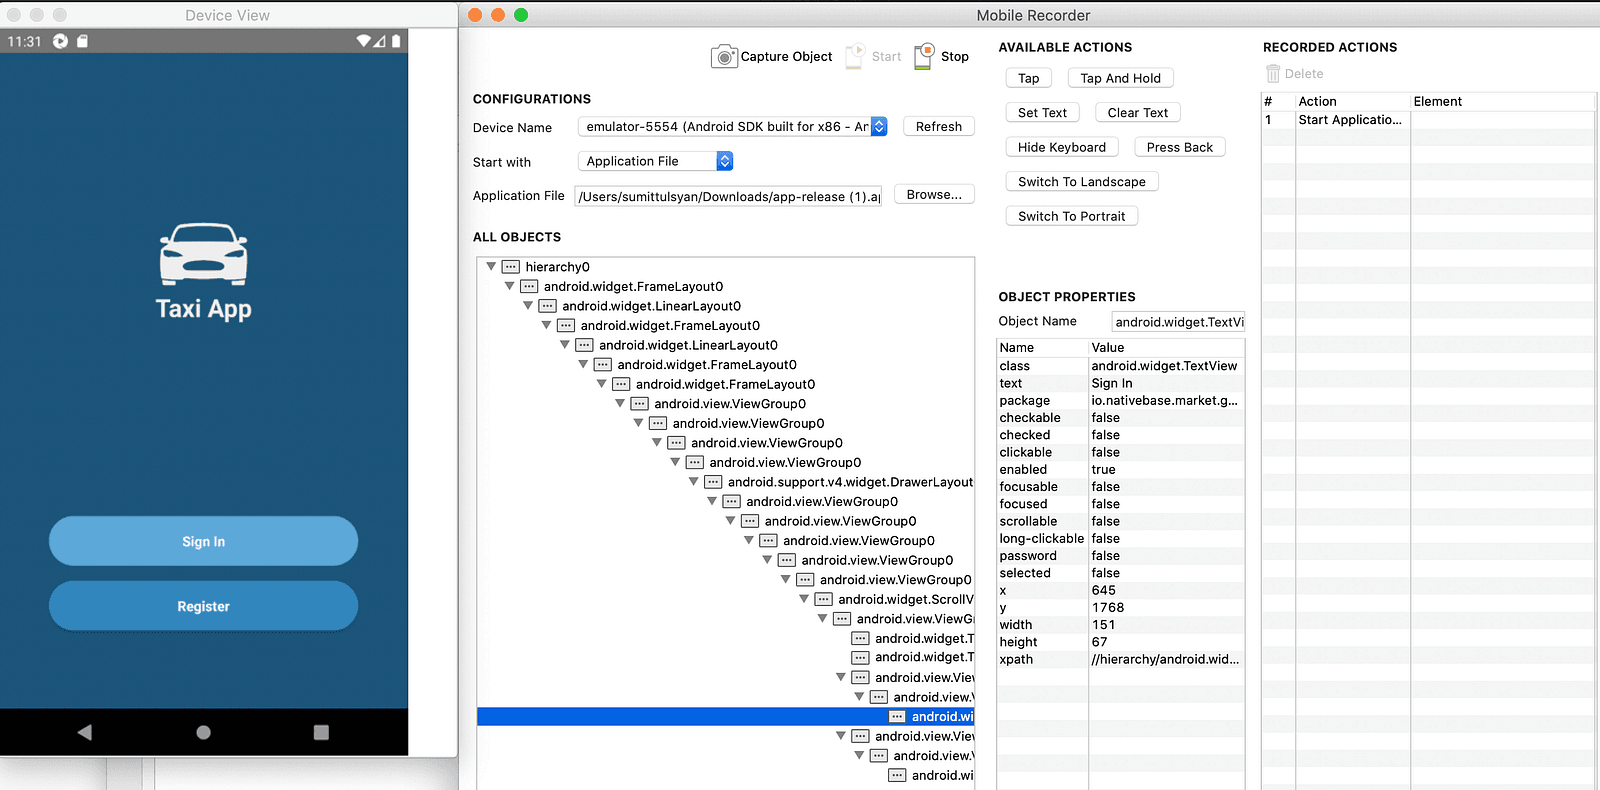Viewport: 1600px width, 790px height.
Task: Click the Application File path field
Action: click(x=729, y=196)
